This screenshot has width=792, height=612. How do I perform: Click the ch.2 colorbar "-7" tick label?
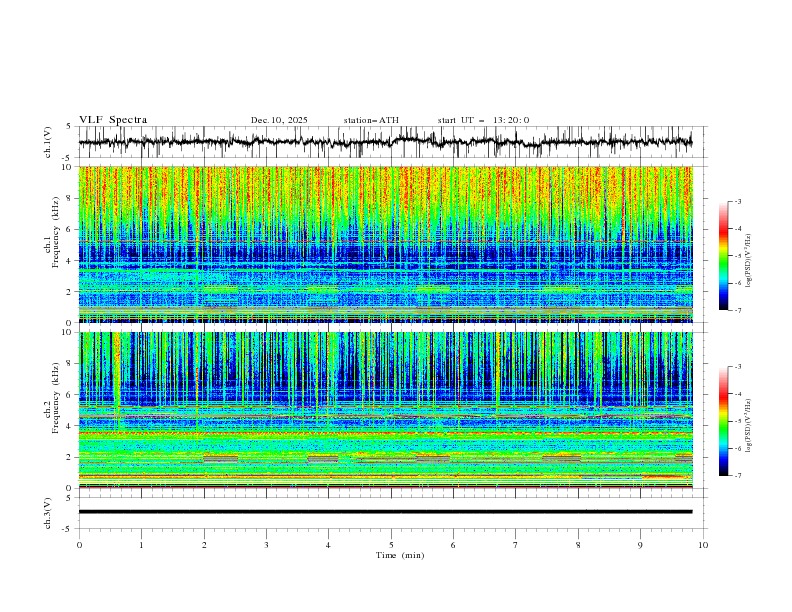(738, 475)
